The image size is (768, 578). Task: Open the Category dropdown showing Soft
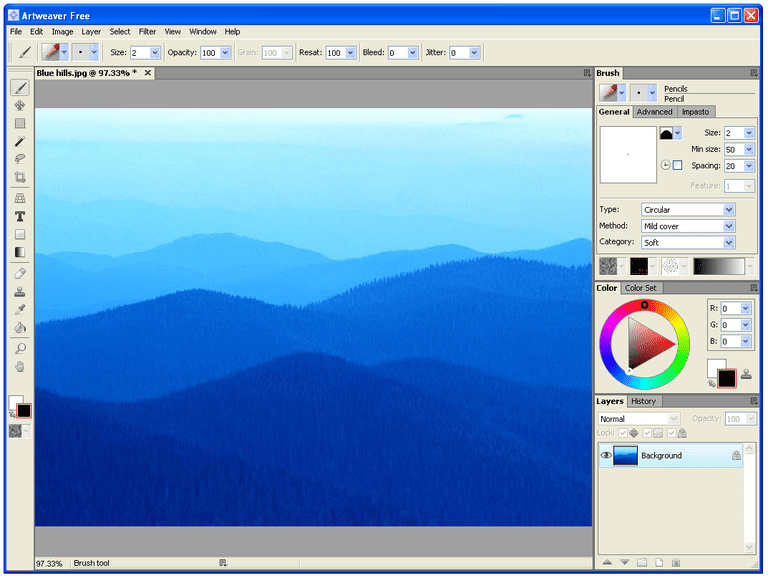coord(688,242)
